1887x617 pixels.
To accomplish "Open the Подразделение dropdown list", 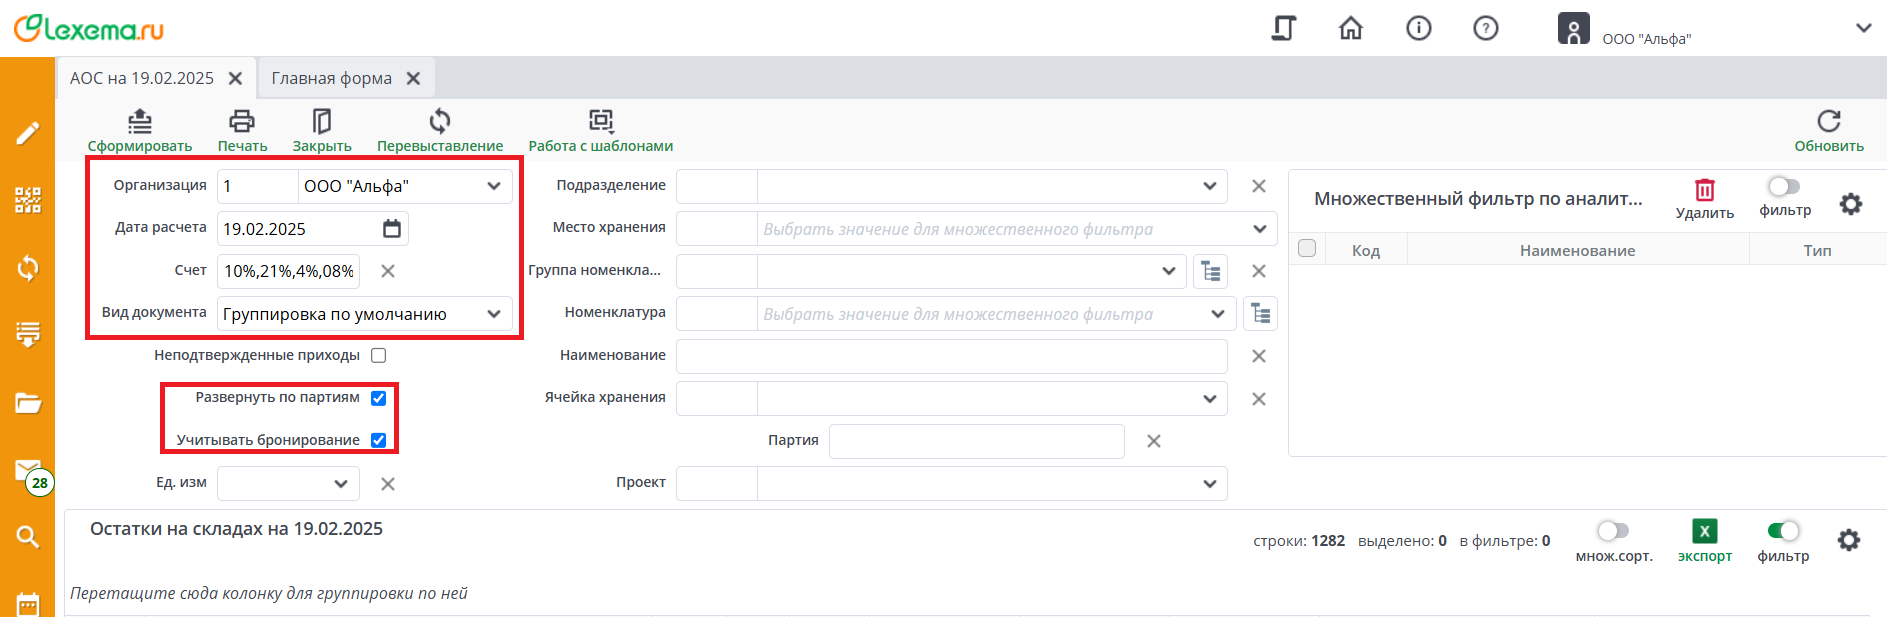I will click(x=1209, y=186).
